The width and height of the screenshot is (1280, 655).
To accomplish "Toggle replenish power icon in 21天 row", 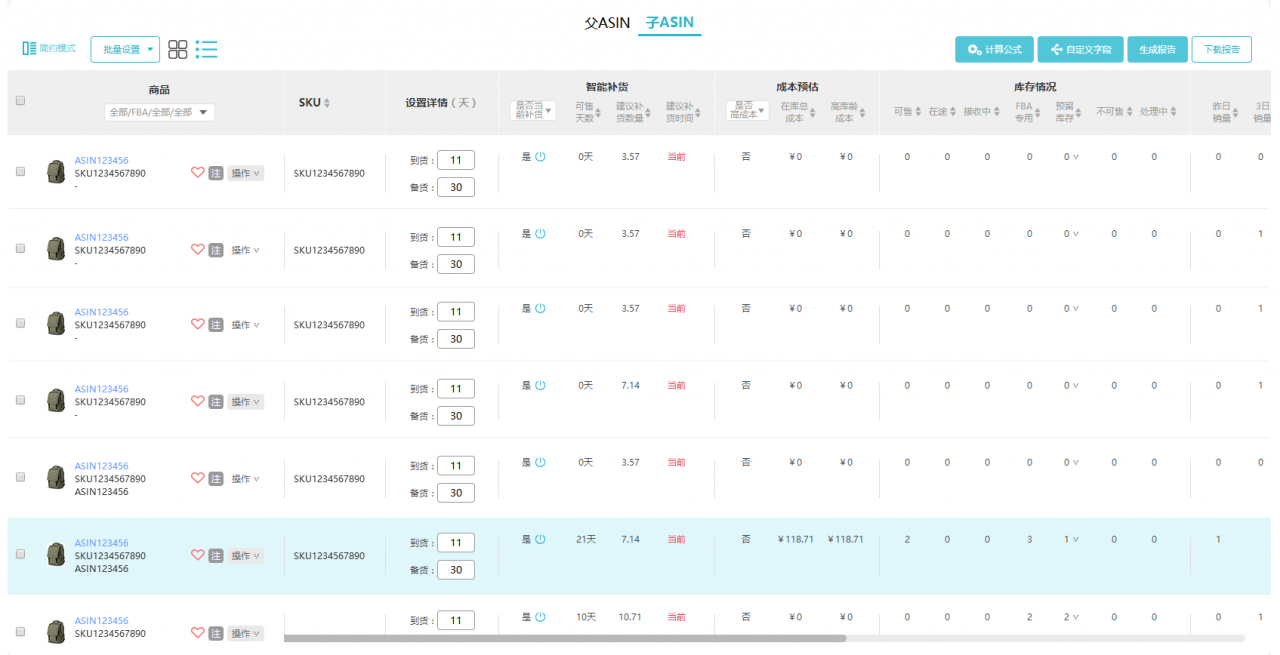I will click(540, 539).
